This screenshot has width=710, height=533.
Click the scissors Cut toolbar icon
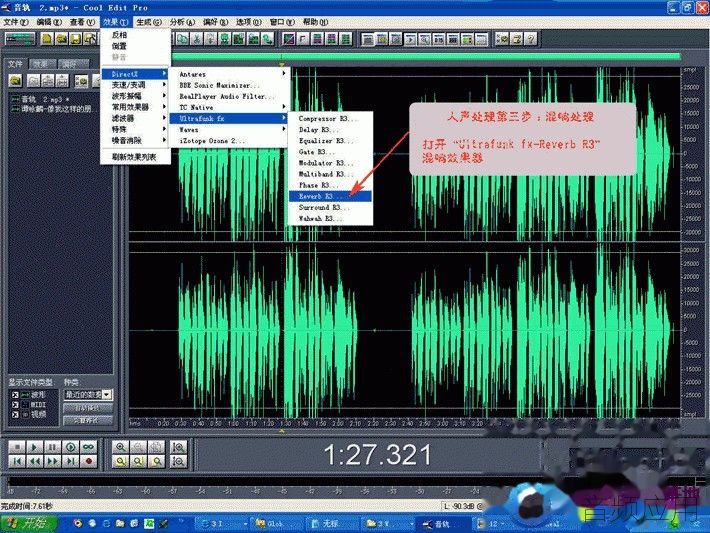[x=196, y=39]
